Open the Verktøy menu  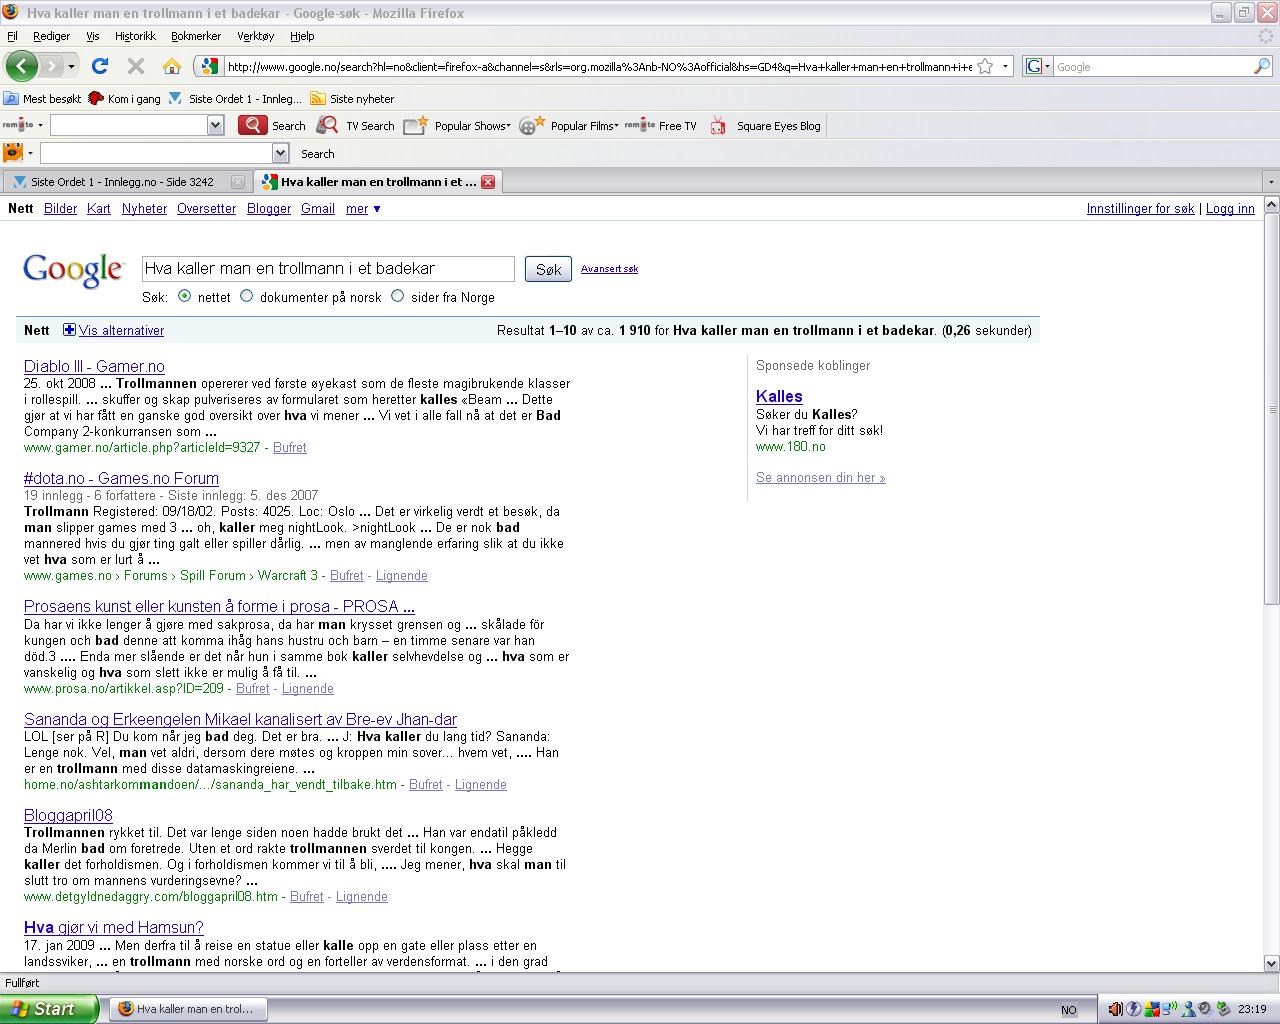[x=256, y=36]
